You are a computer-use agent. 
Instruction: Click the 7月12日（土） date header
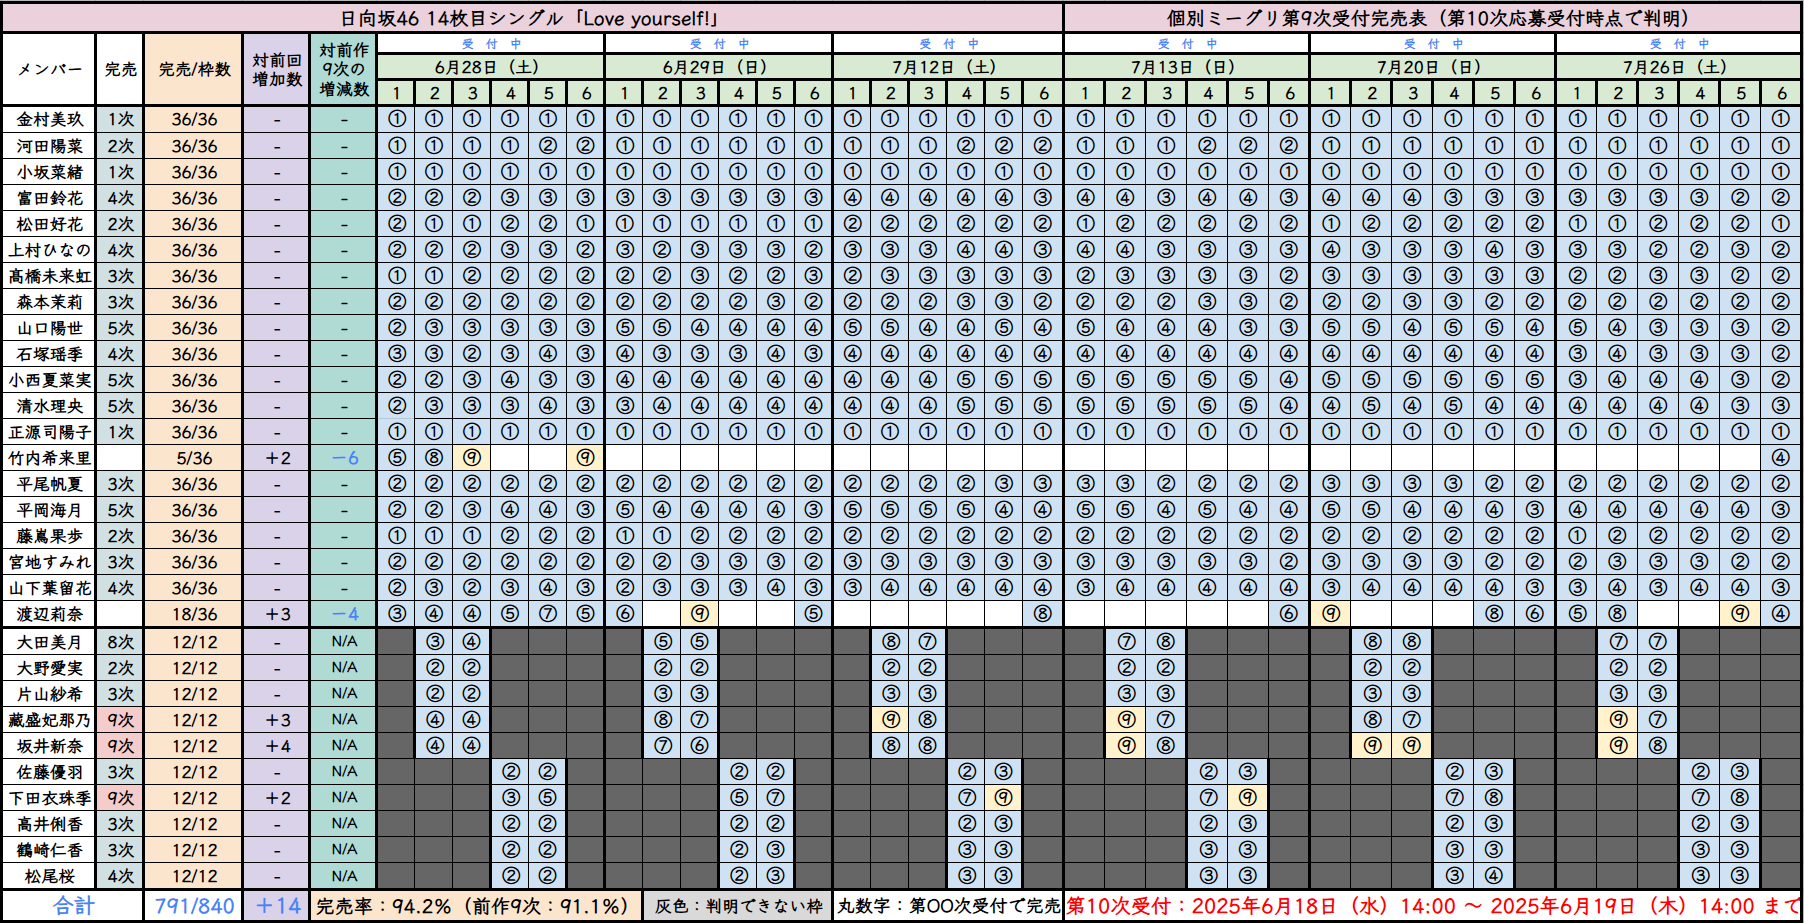[x=948, y=67]
